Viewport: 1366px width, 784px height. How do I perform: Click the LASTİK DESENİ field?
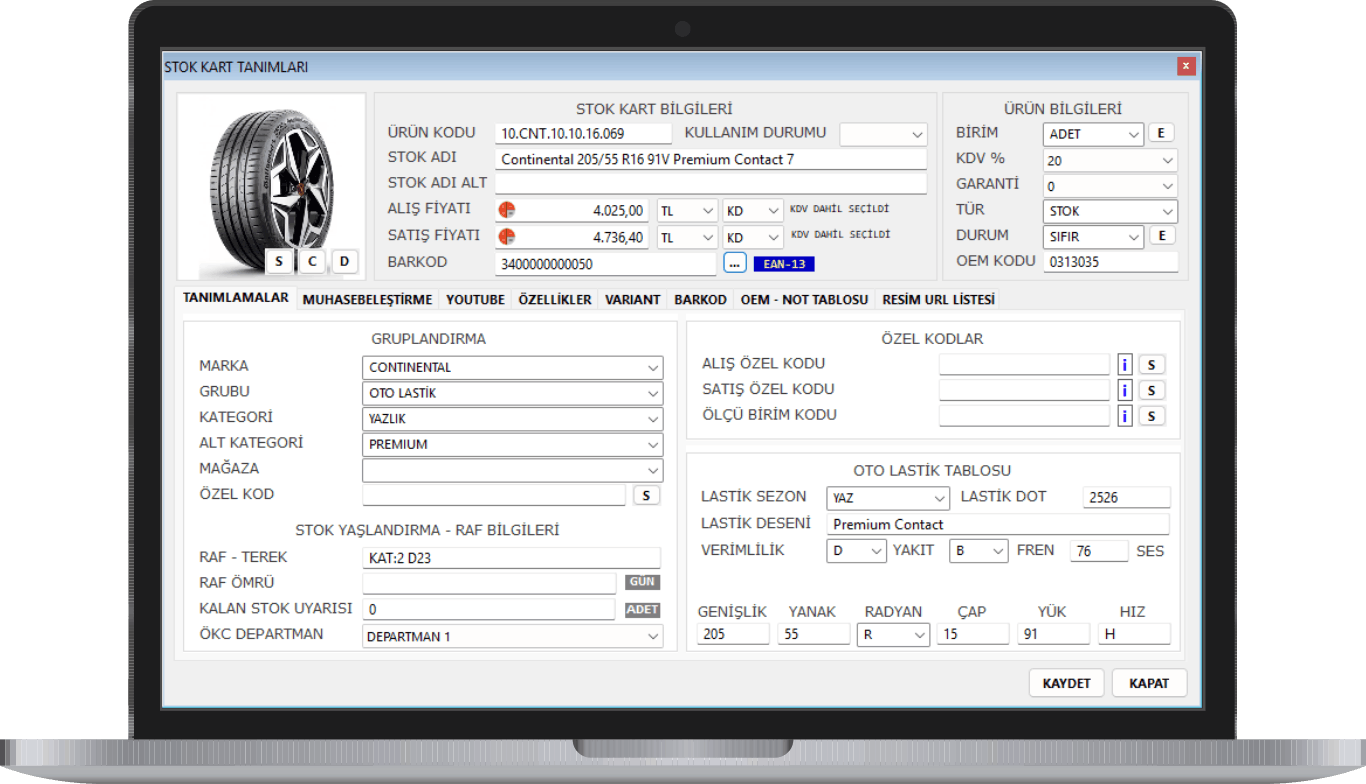998,524
